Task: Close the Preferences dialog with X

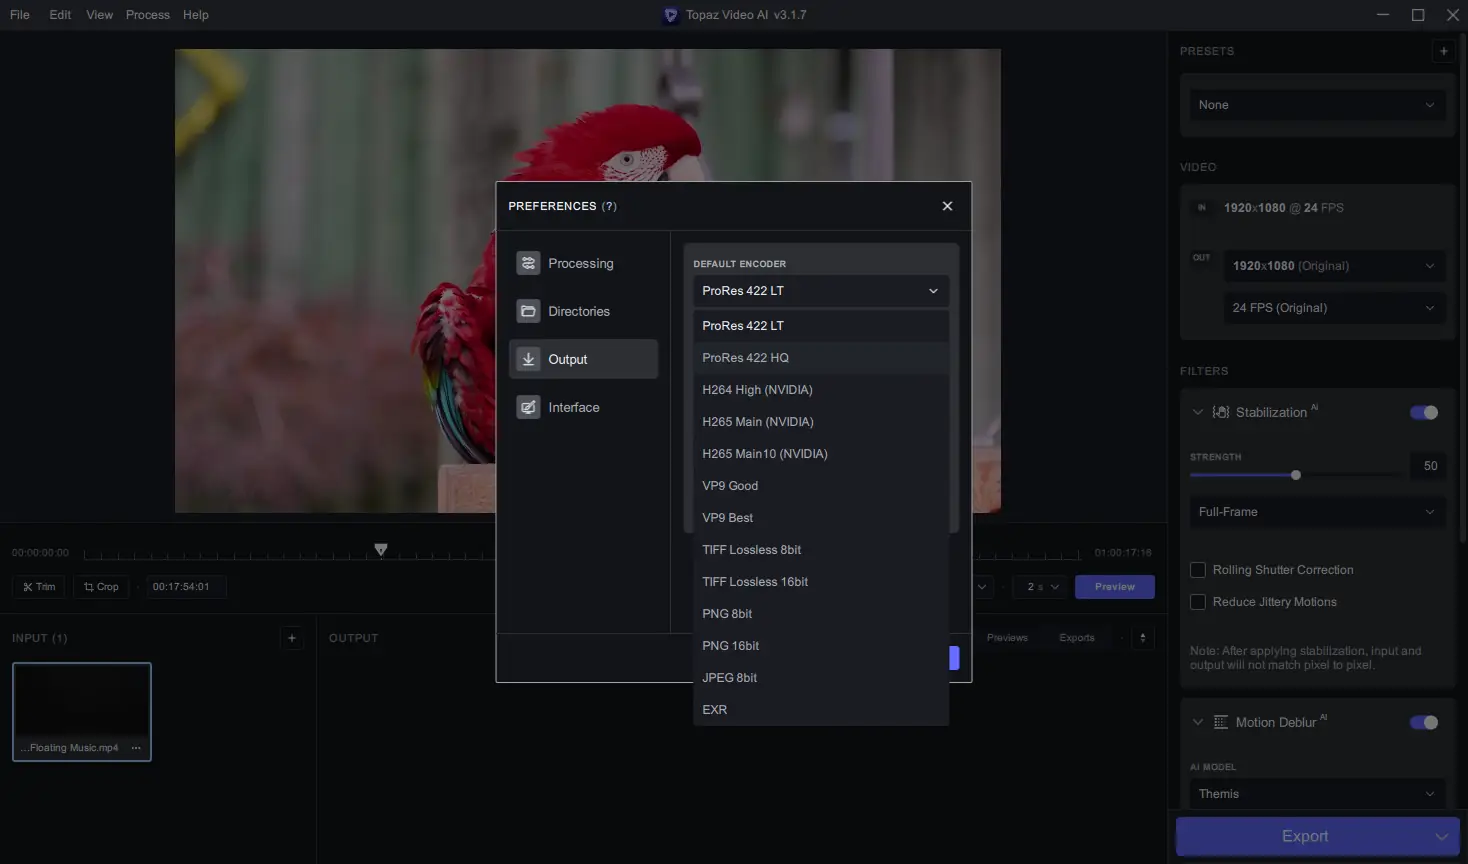Action: point(947,206)
